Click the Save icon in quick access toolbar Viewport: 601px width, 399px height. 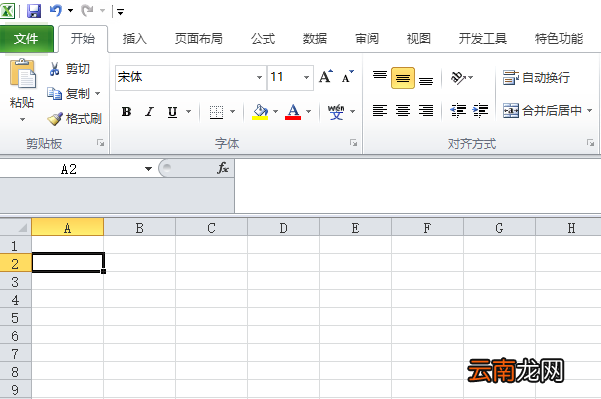coord(34,11)
